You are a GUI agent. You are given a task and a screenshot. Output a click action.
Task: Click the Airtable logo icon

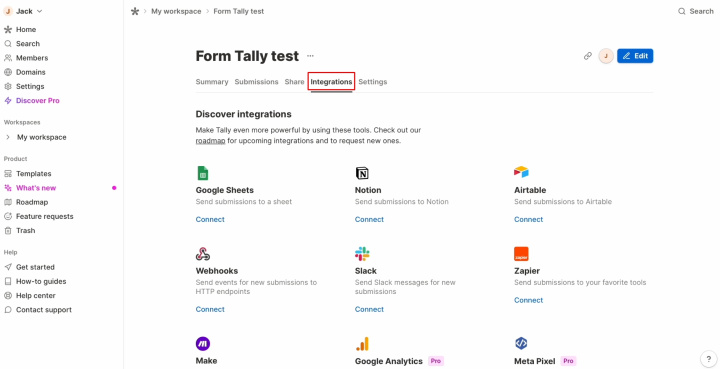(521, 172)
